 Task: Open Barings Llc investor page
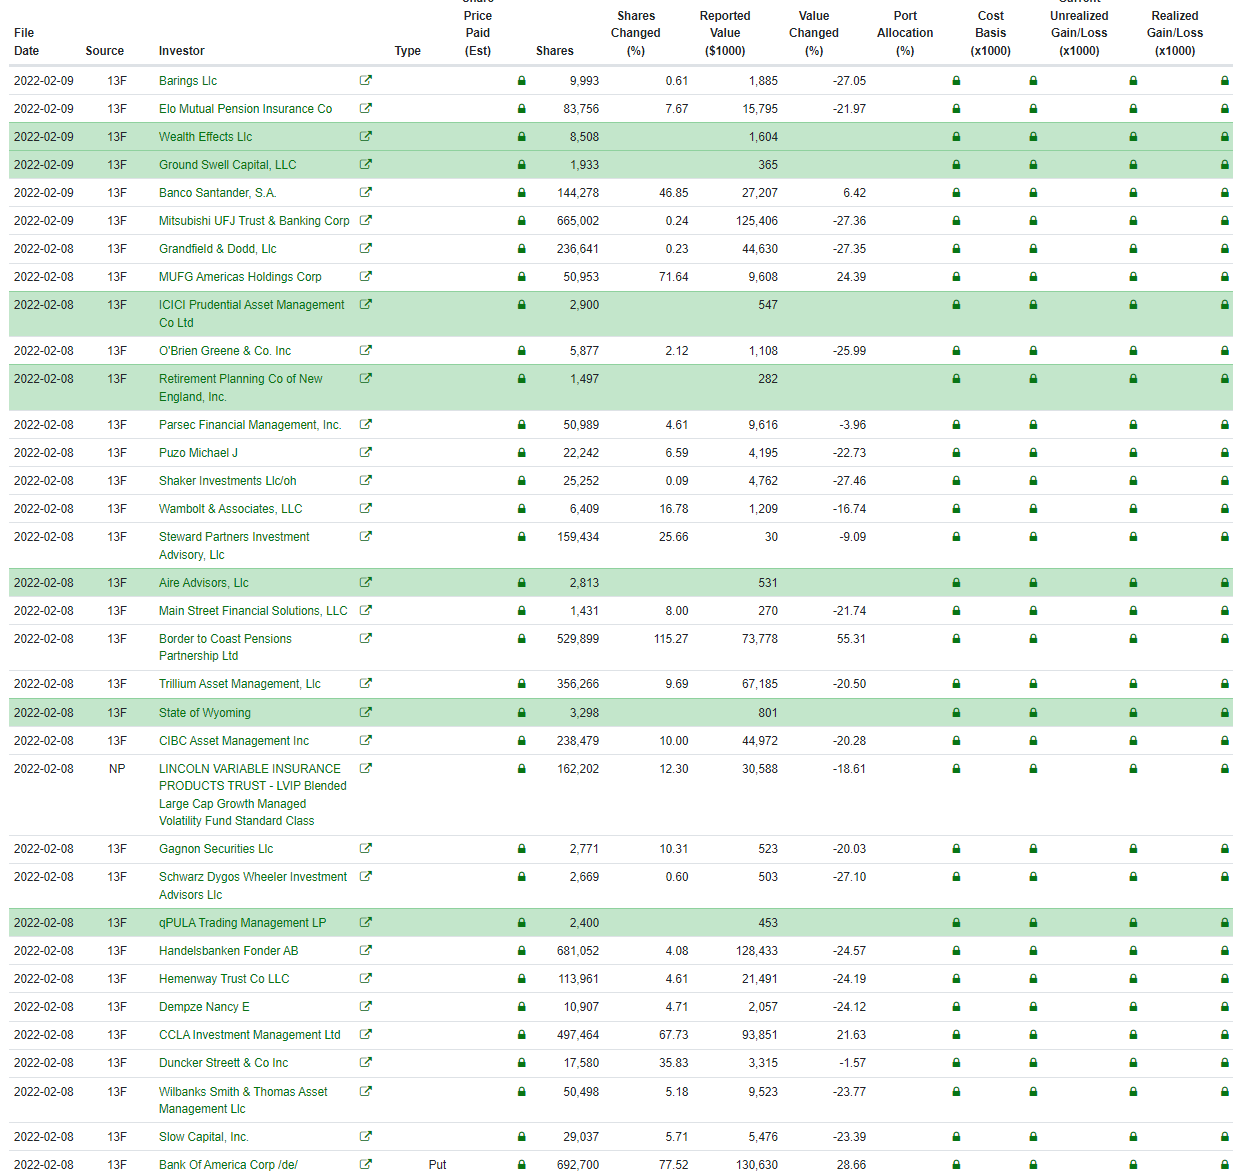tap(188, 81)
